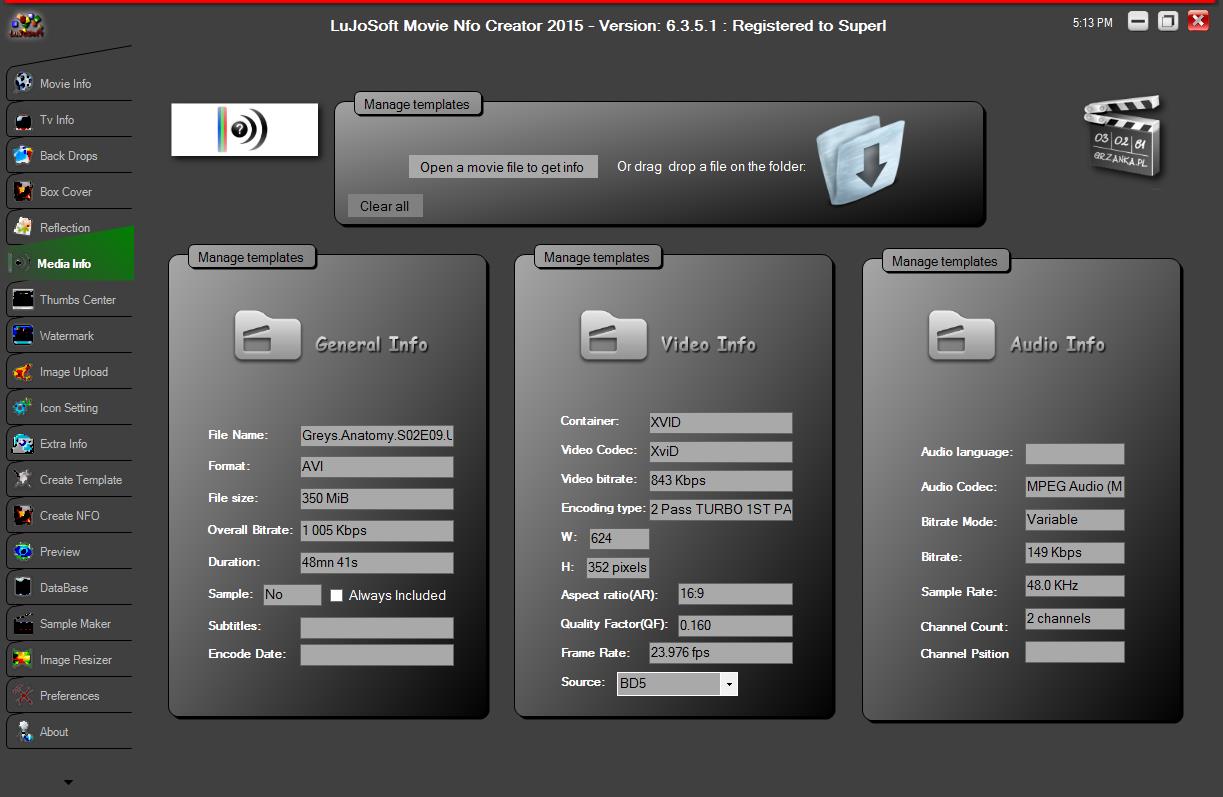
Task: Click Manage templates on General Info panel
Action: (251, 257)
